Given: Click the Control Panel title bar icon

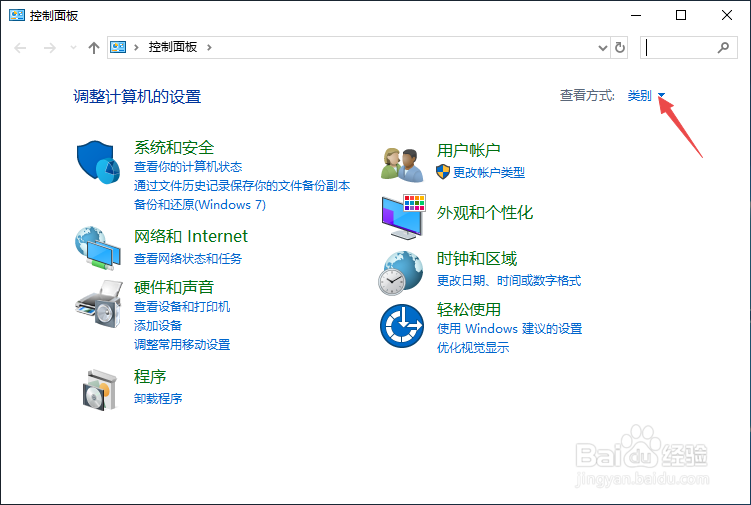Looking at the screenshot, I should tap(17, 15).
